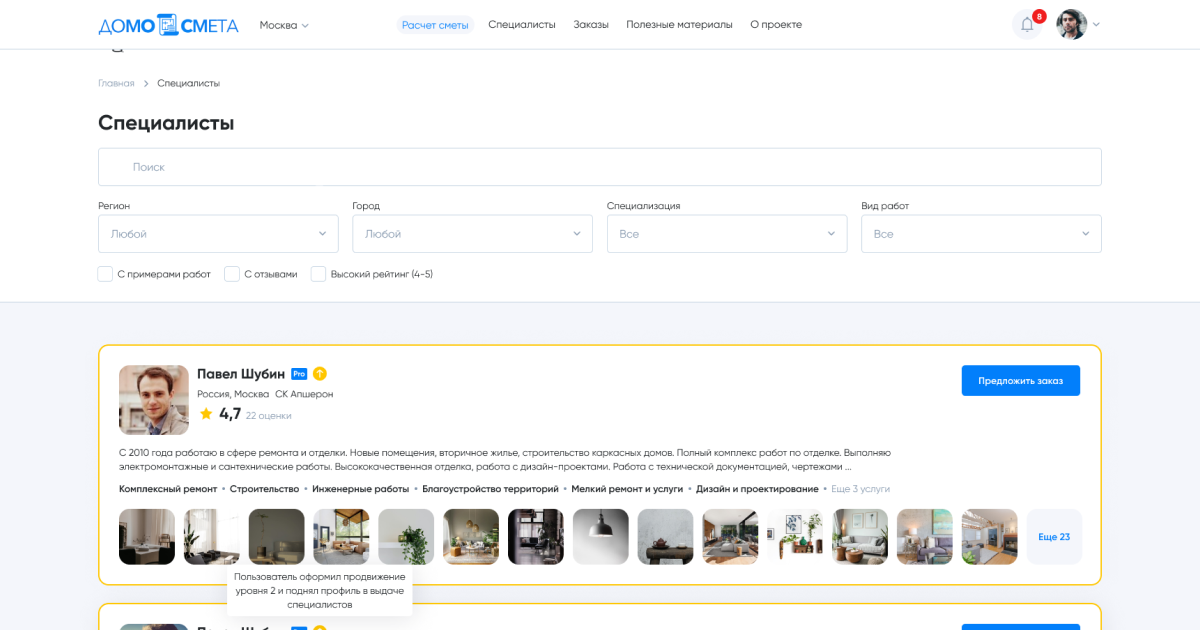This screenshot has width=1200, height=630.
Task: Check the "С примерами работ" checkbox
Action: [x=105, y=274]
